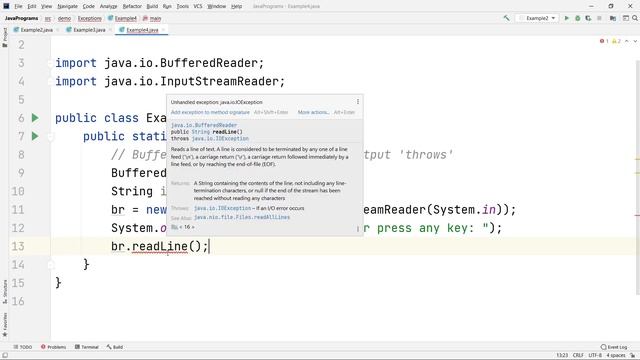The width and height of the screenshot is (640, 360).
Task: Click the run gutter arrow beside line 6
Action: coord(35,118)
